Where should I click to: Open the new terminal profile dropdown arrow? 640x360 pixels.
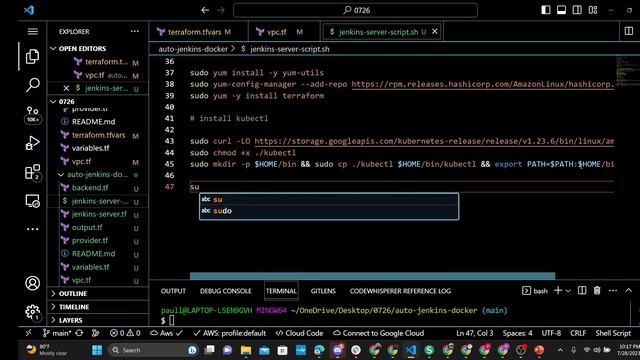568,291
